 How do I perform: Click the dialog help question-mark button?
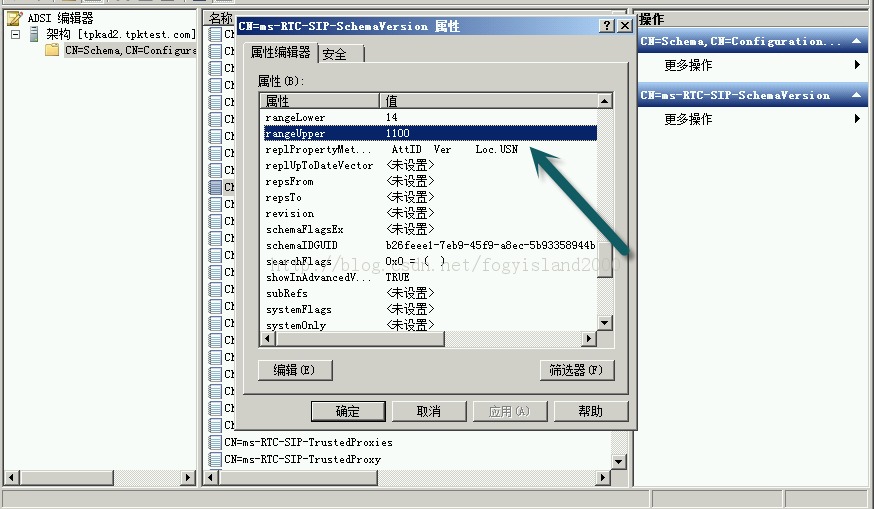click(606, 26)
